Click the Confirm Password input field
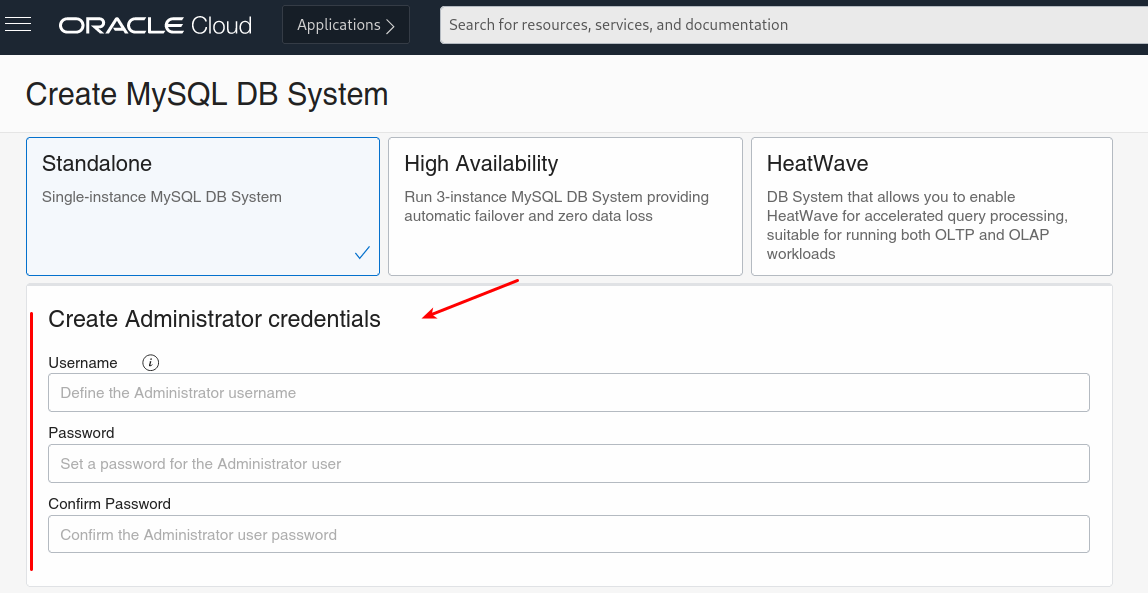Image resolution: width=1148 pixels, height=593 pixels. click(x=568, y=535)
